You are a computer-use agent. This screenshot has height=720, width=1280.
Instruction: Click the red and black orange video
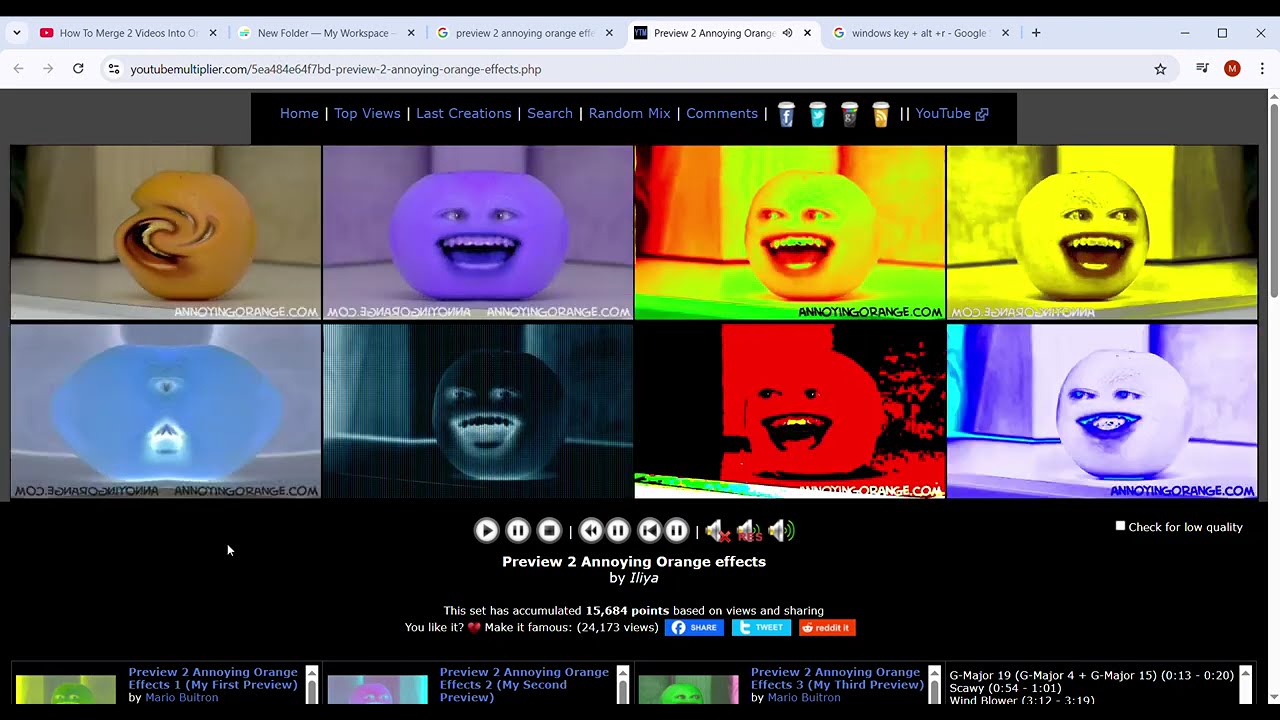(x=790, y=411)
